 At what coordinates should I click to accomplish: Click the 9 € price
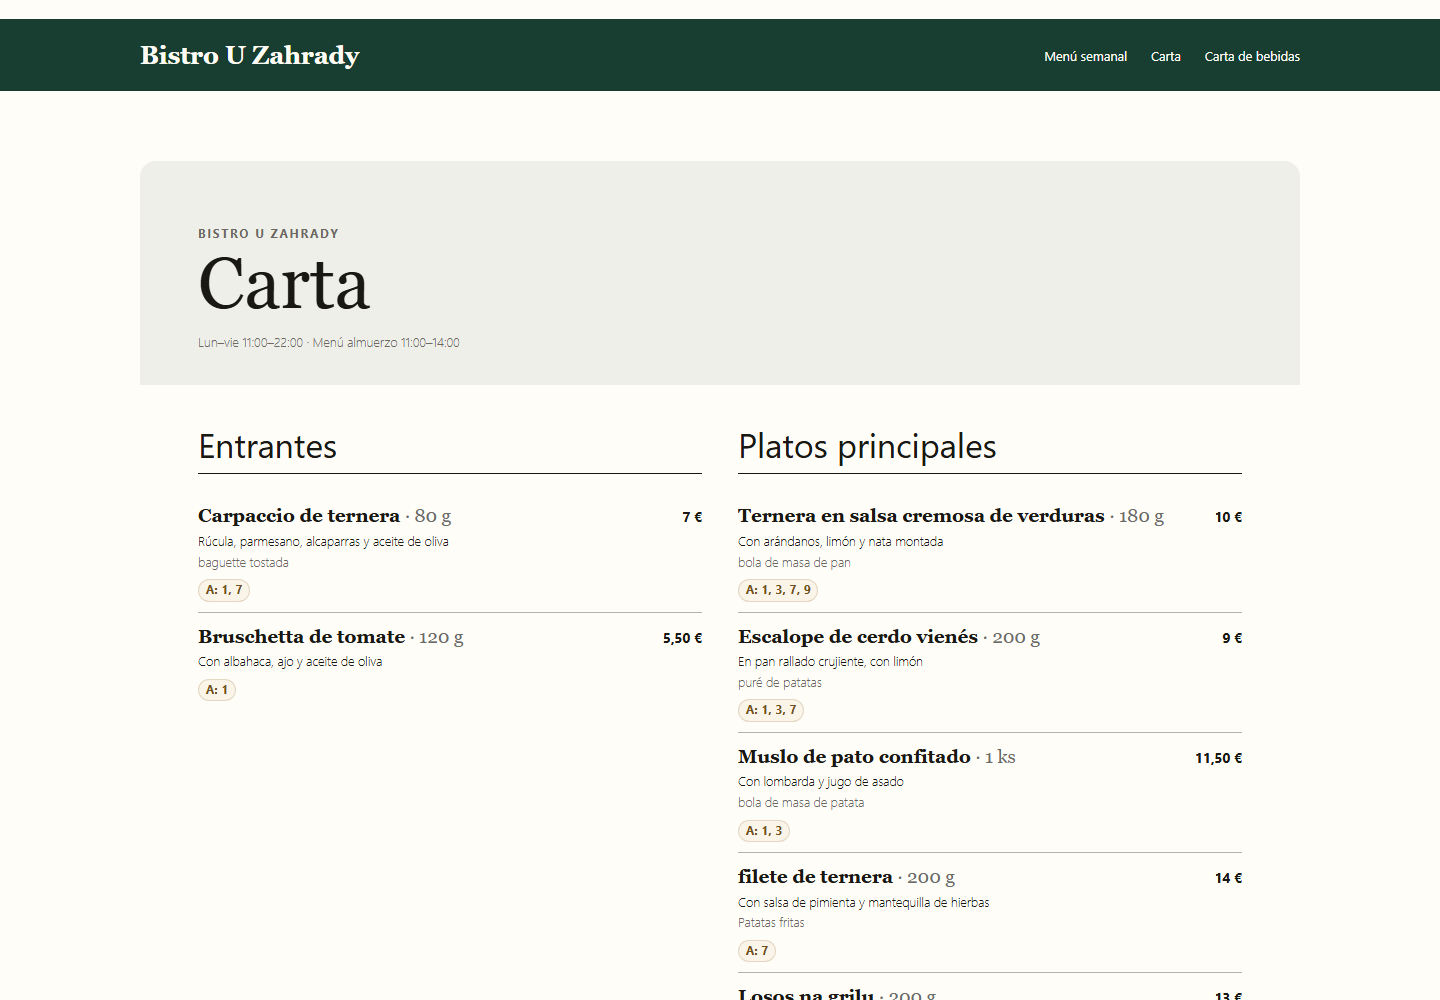pyautogui.click(x=1232, y=638)
